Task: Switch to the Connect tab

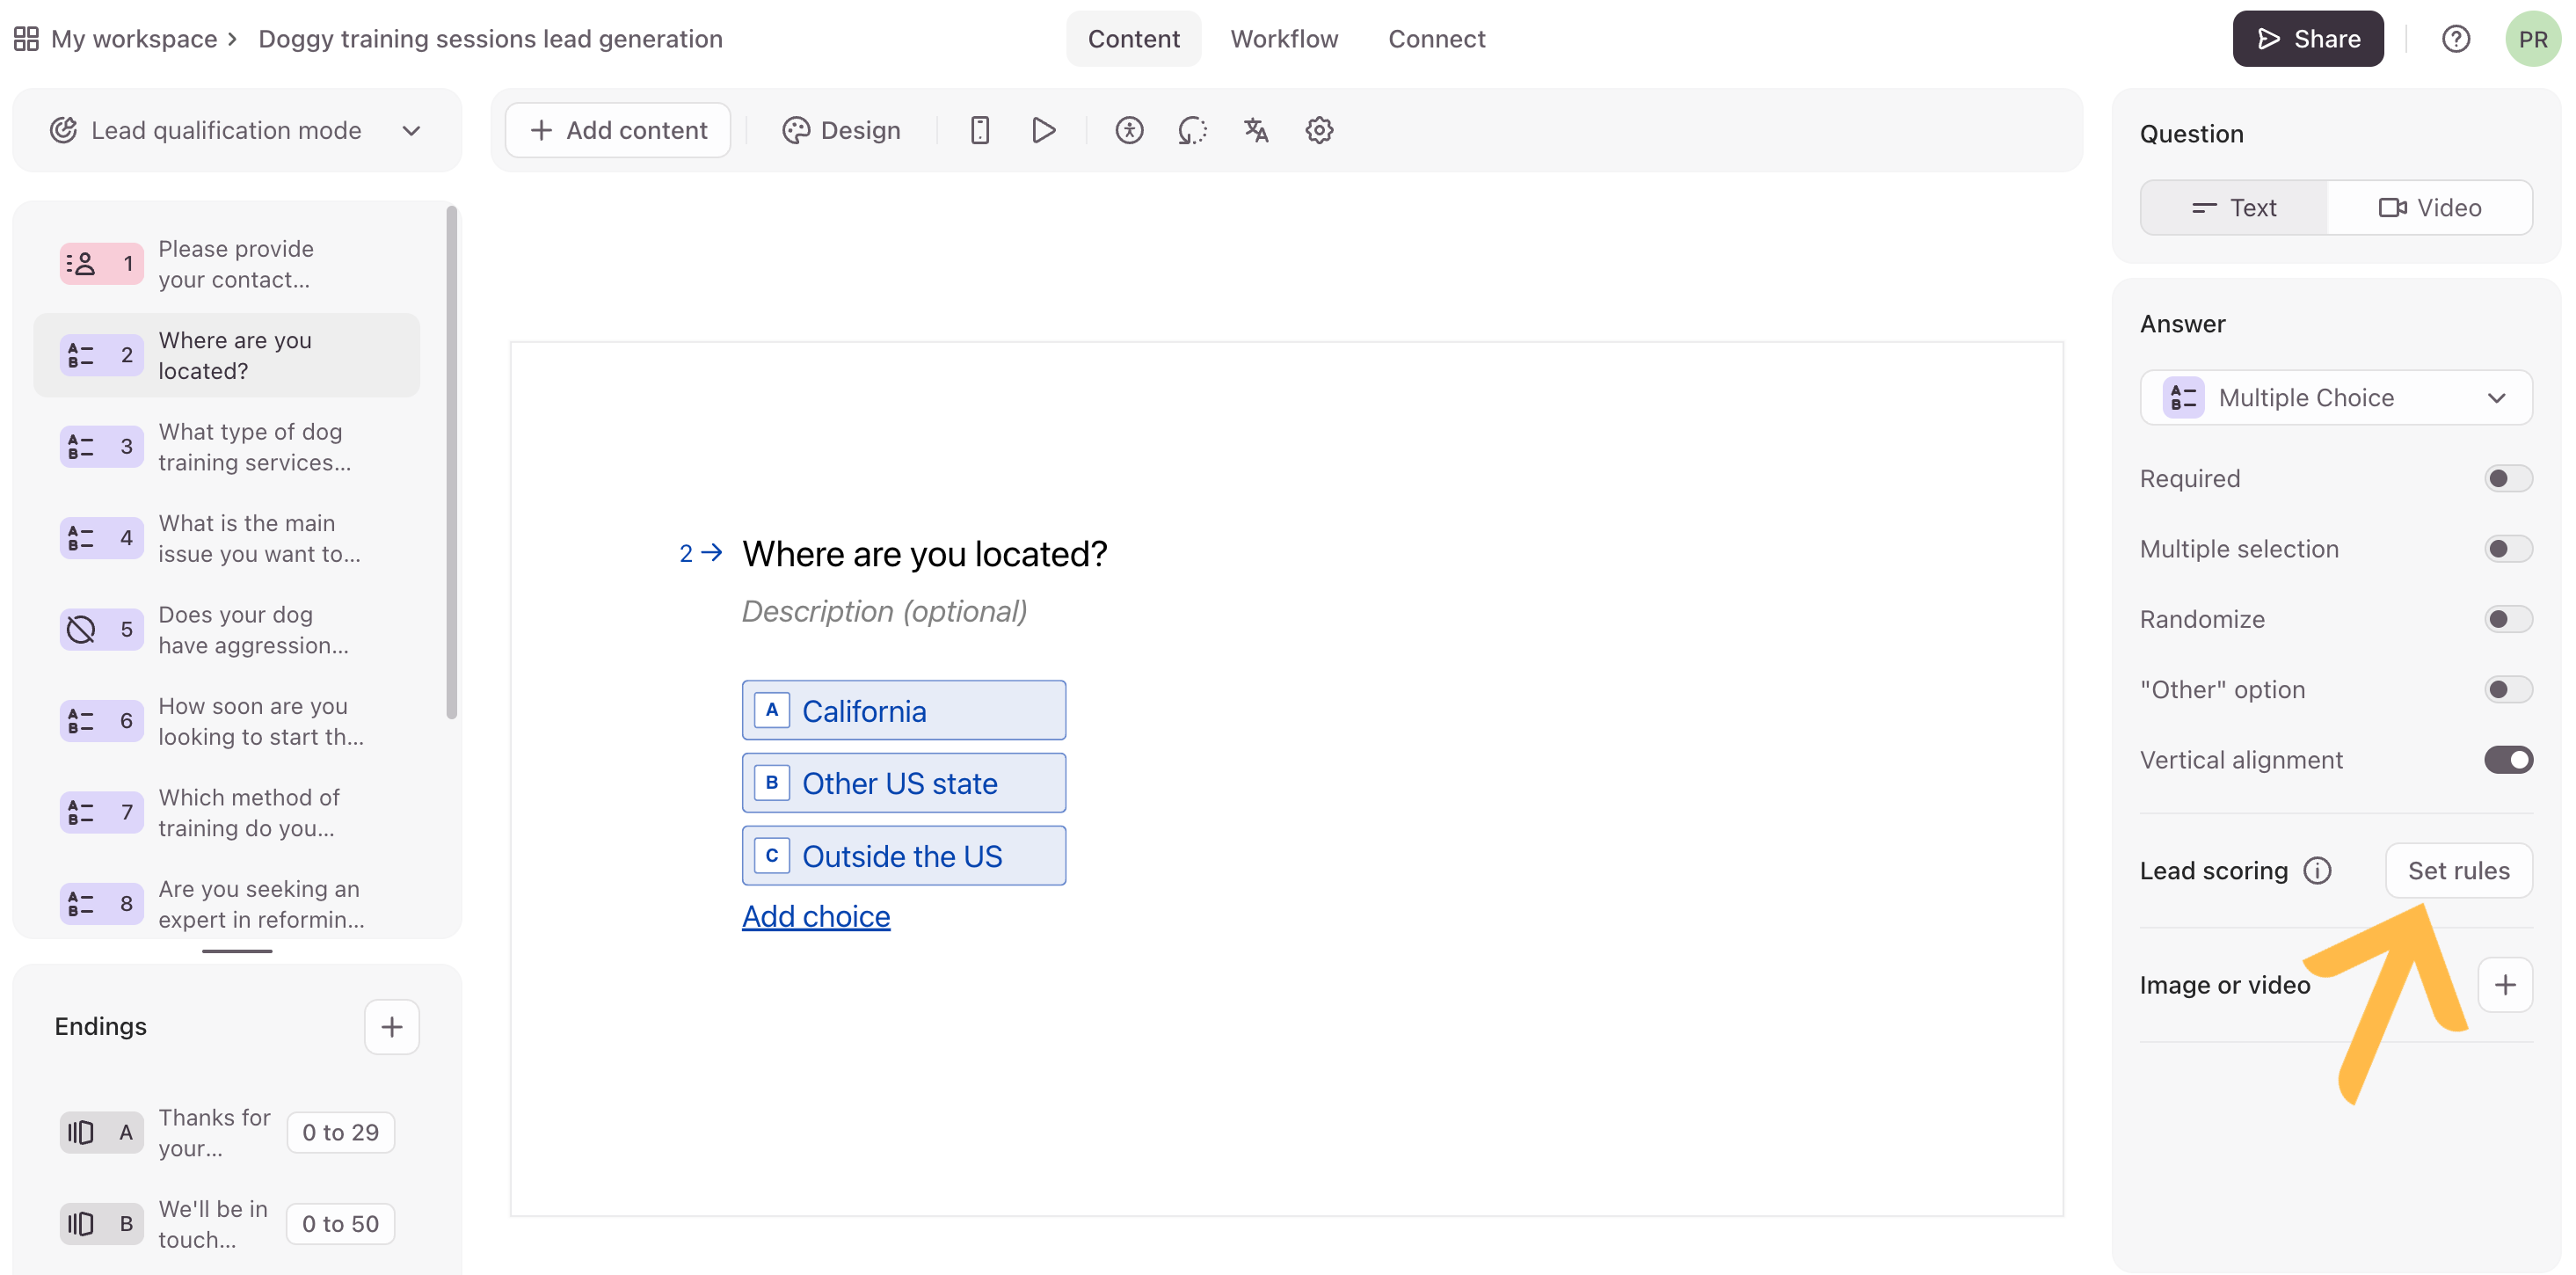Action: pyautogui.click(x=1436, y=39)
